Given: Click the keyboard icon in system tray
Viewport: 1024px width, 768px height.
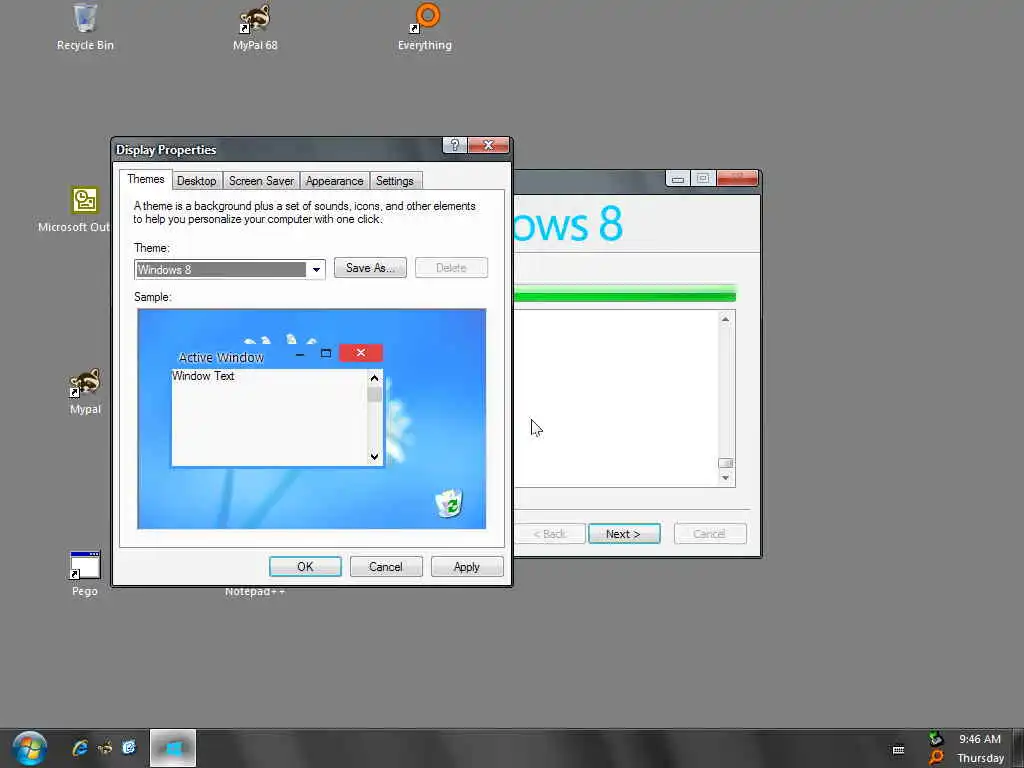Looking at the screenshot, I should [899, 750].
